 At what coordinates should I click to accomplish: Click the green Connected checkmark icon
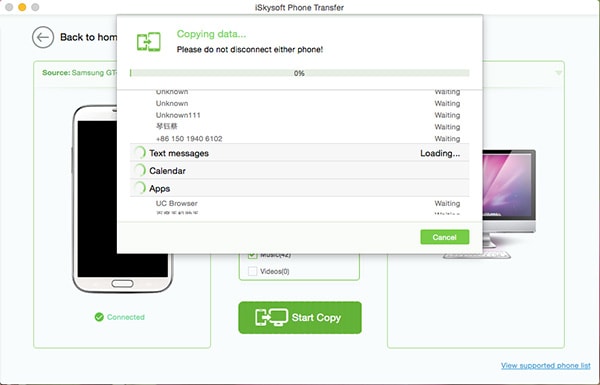point(99,317)
